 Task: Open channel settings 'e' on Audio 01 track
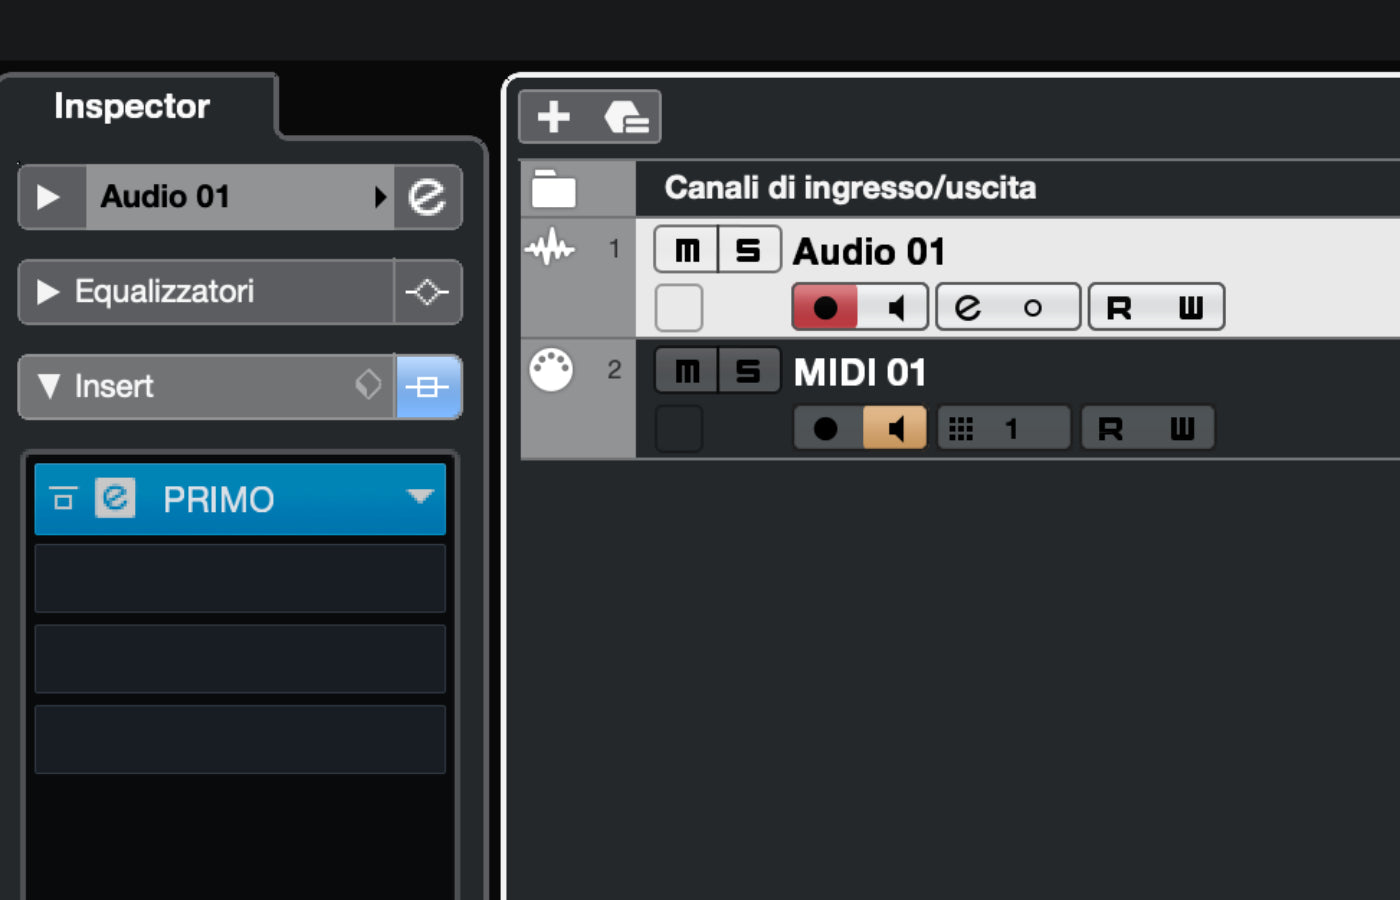tap(968, 307)
